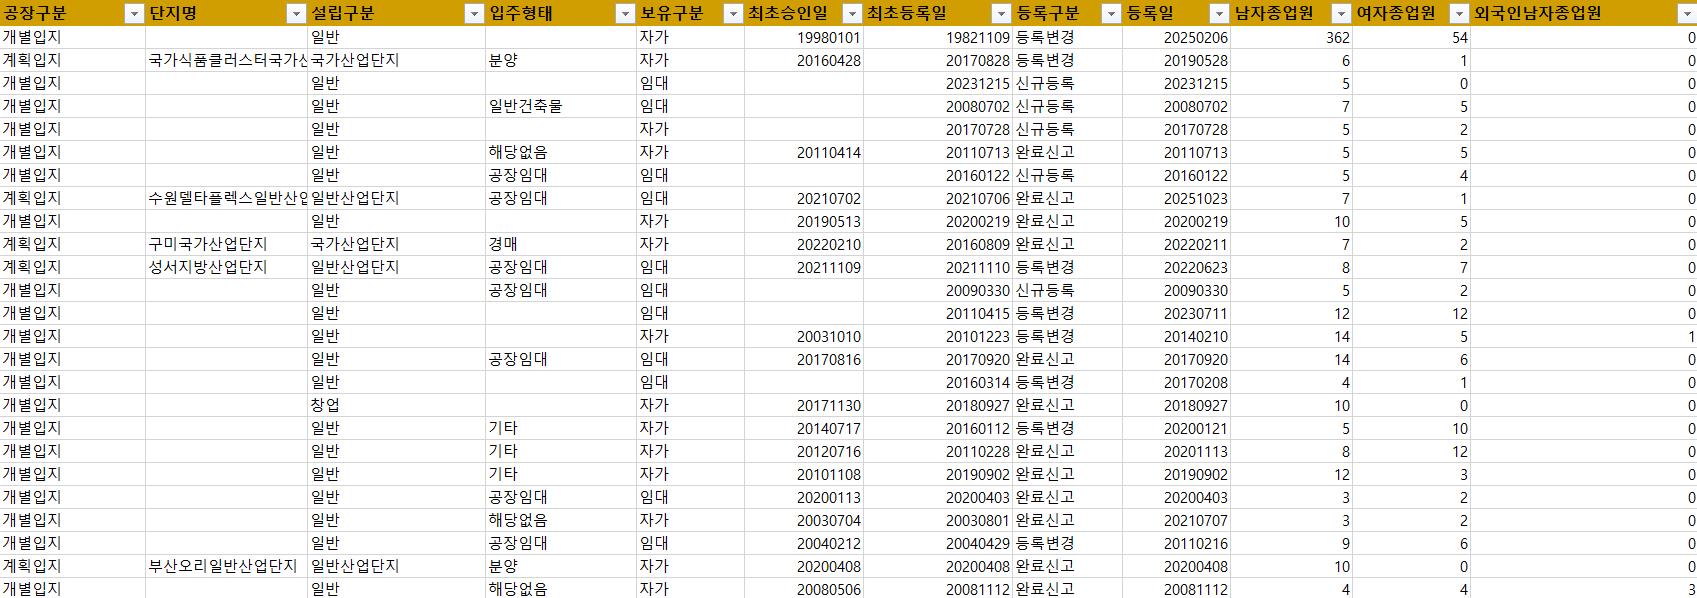Image resolution: width=1697 pixels, height=598 pixels.
Task: Select the 구미국가산업단지 cell
Action: point(207,244)
